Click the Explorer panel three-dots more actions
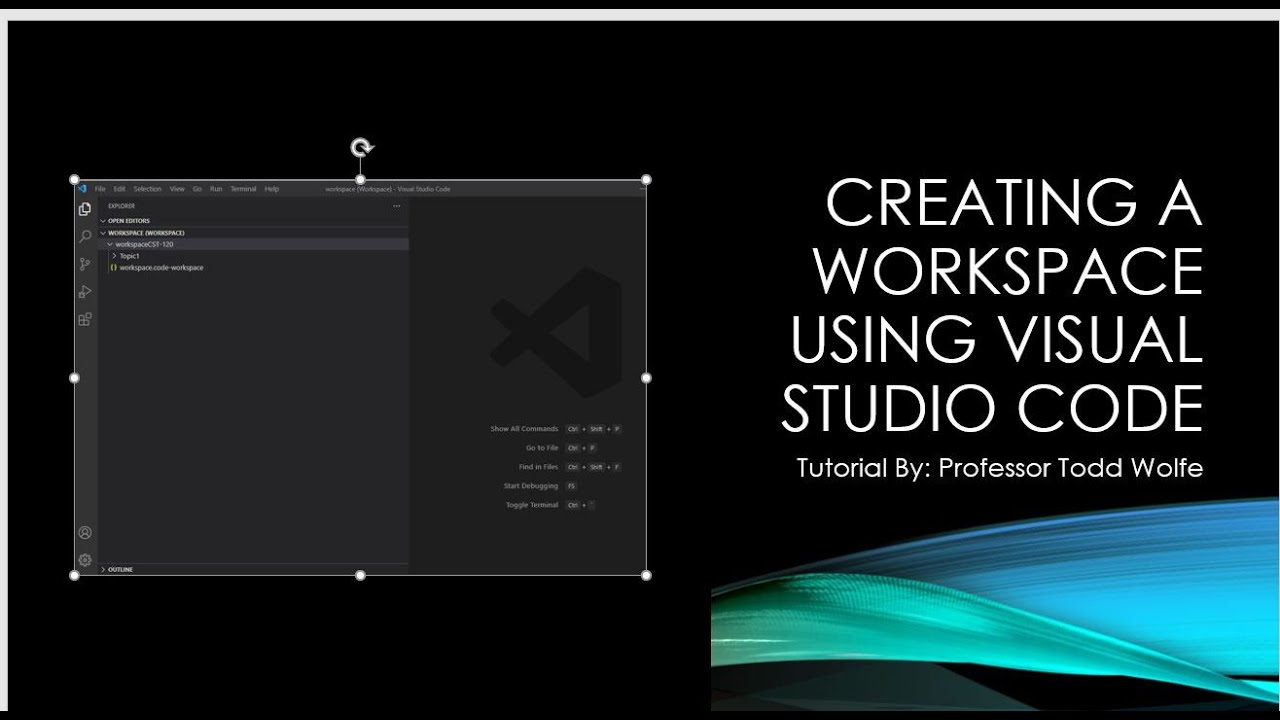This screenshot has width=1280, height=720. 396,206
